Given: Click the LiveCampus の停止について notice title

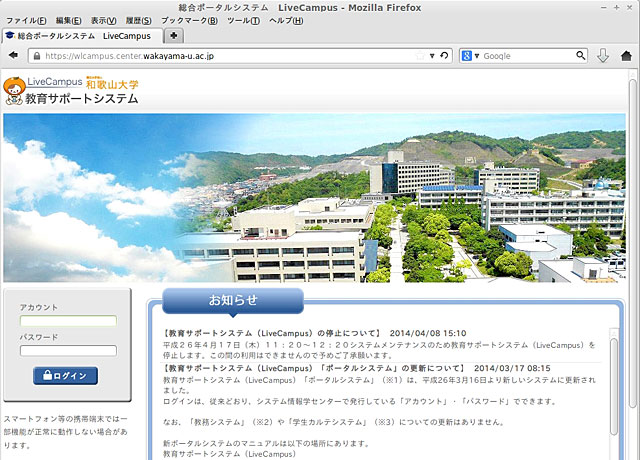Looking at the screenshot, I should [272, 333].
